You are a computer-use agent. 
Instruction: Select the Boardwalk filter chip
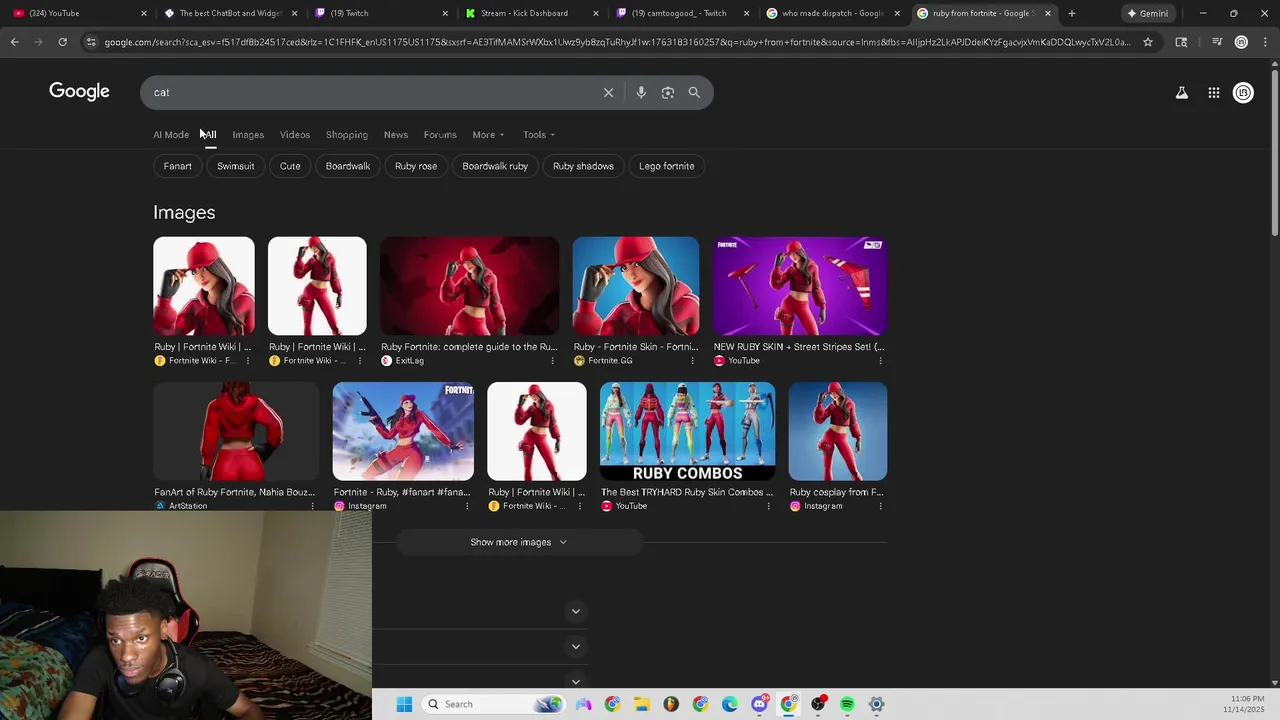(348, 166)
